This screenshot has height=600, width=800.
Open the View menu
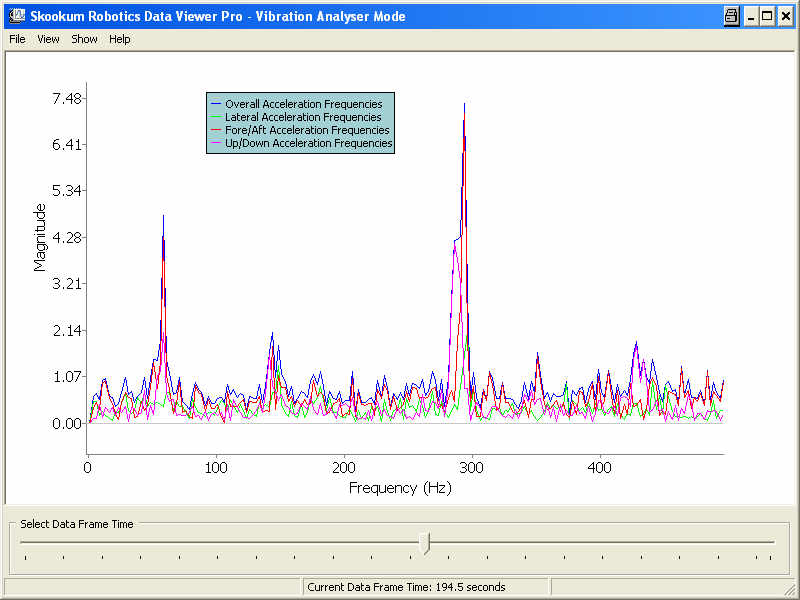(x=48, y=39)
